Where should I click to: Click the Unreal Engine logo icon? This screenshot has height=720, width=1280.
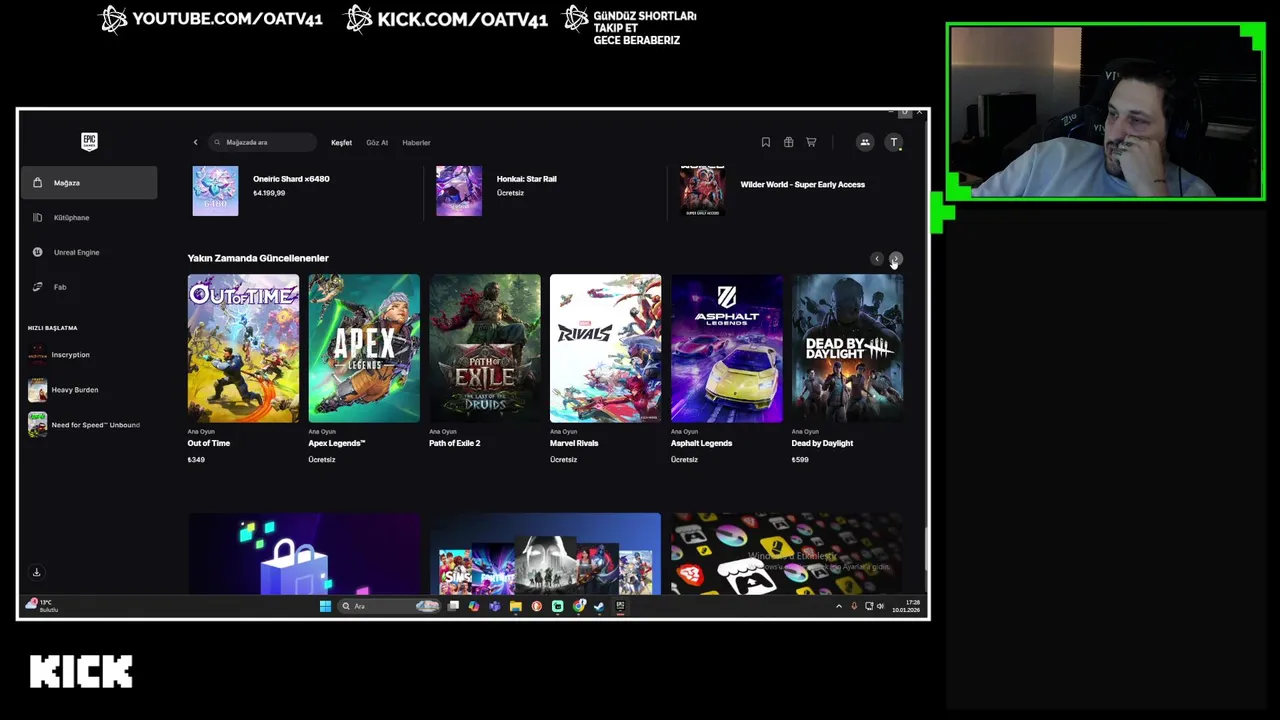(37, 252)
